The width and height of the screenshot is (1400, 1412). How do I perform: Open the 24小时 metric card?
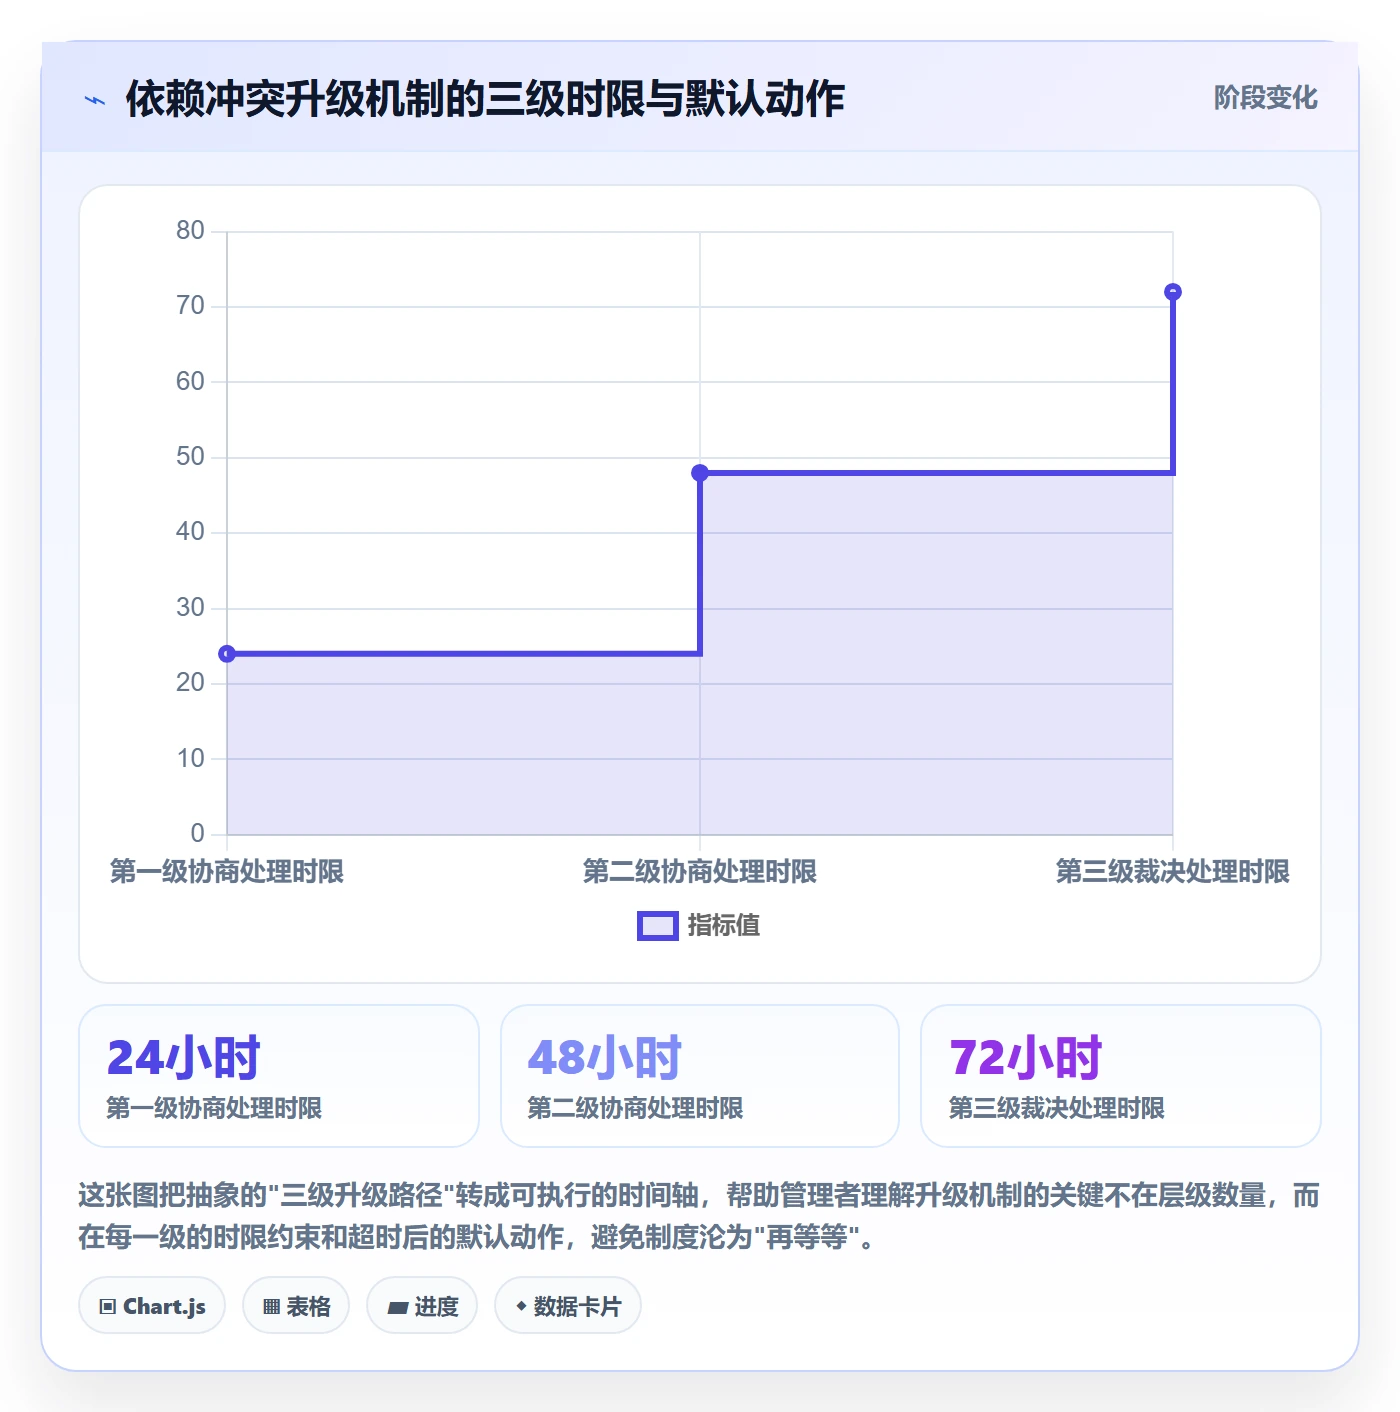279,1076
